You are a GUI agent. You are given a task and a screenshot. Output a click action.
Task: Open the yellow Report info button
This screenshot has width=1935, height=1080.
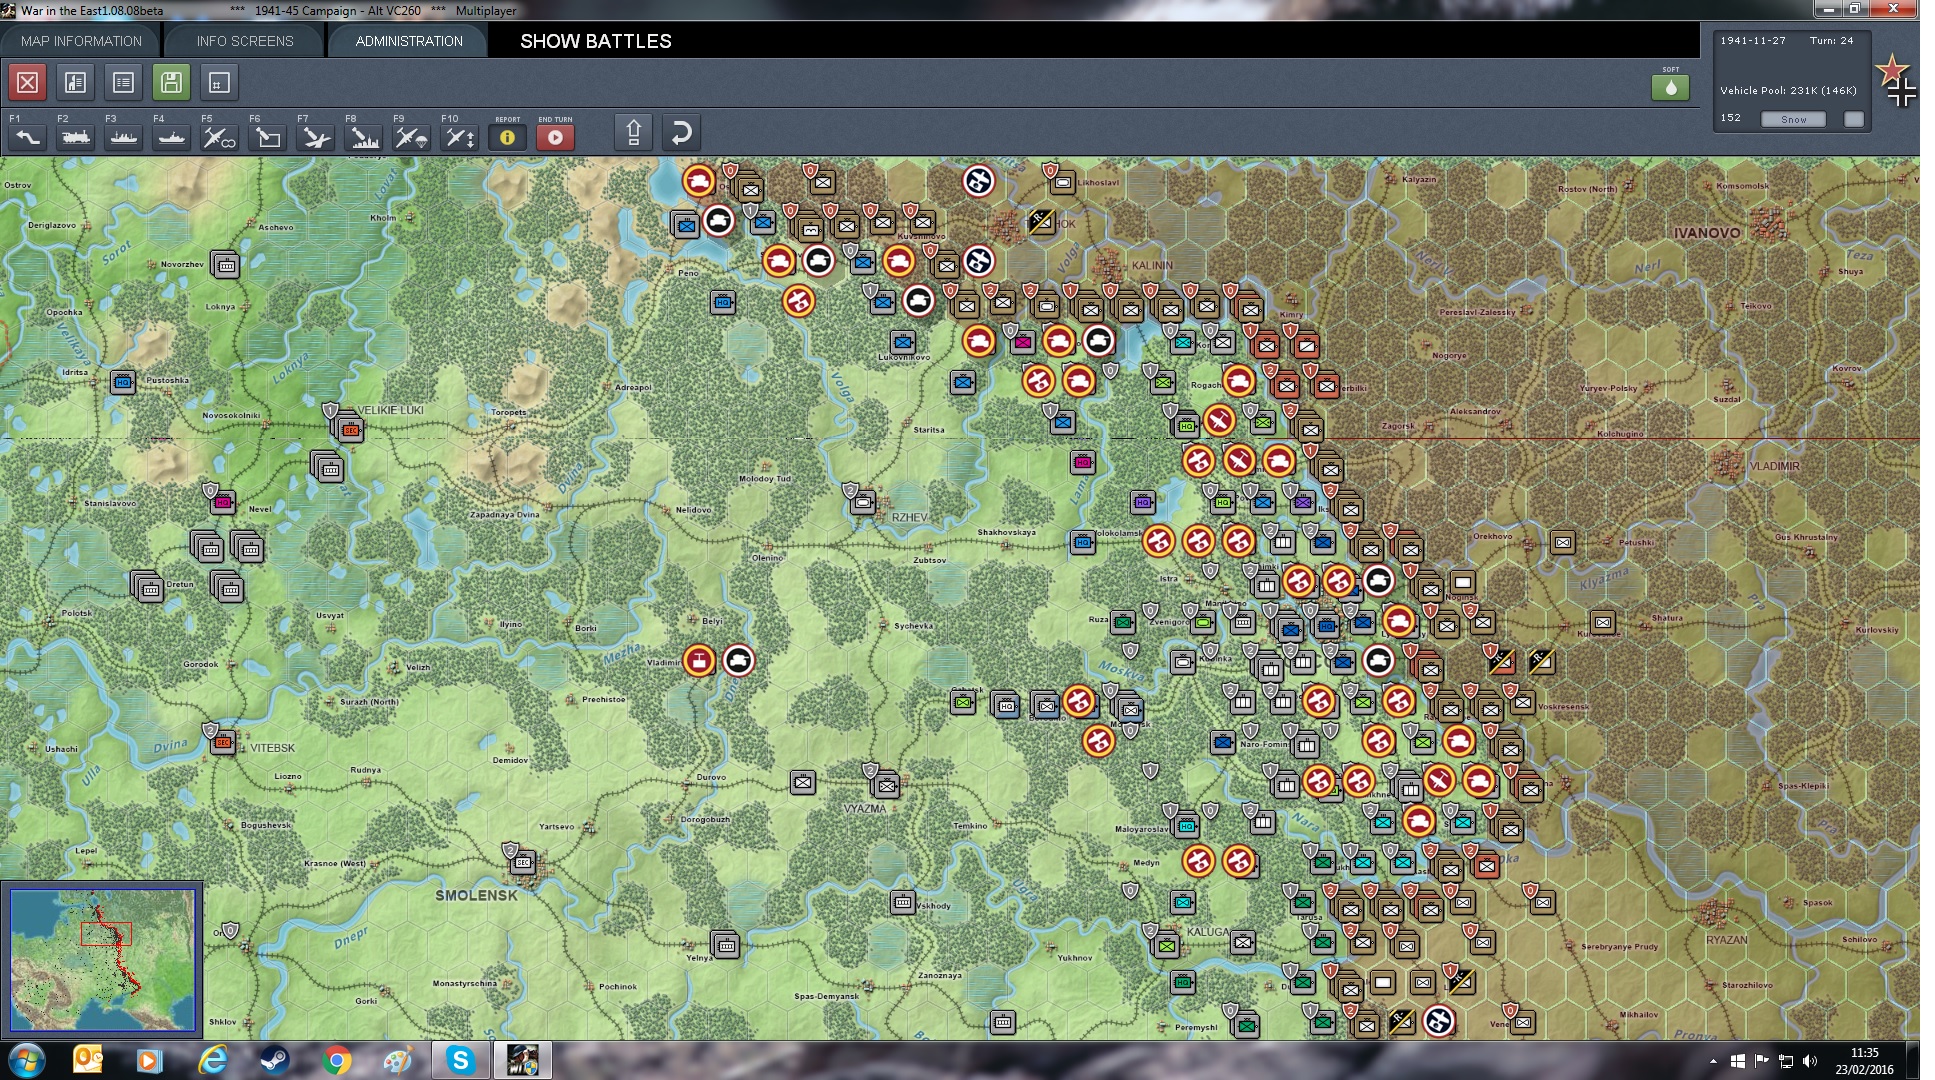[507, 137]
